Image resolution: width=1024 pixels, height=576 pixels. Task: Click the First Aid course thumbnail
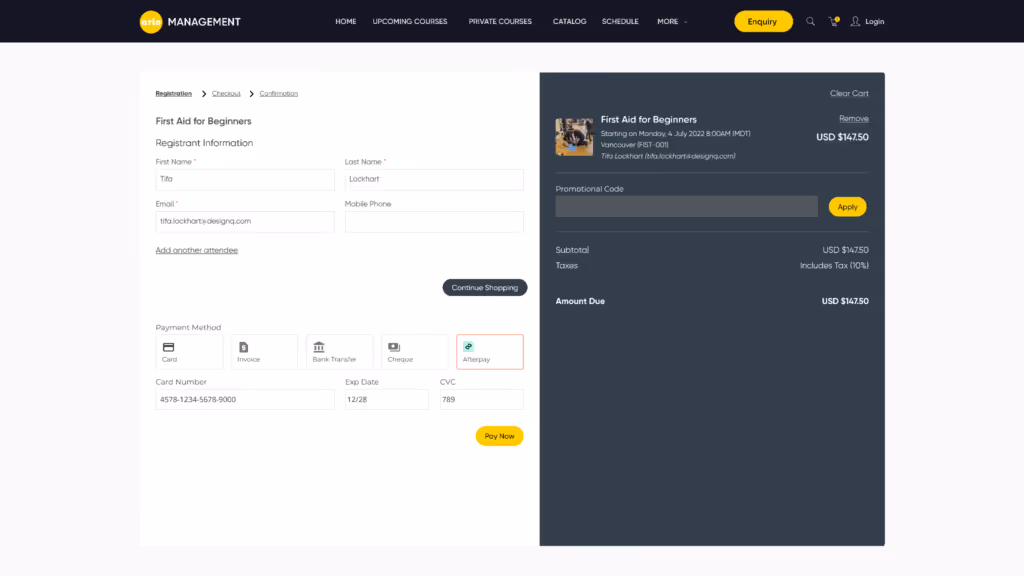pyautogui.click(x=574, y=136)
